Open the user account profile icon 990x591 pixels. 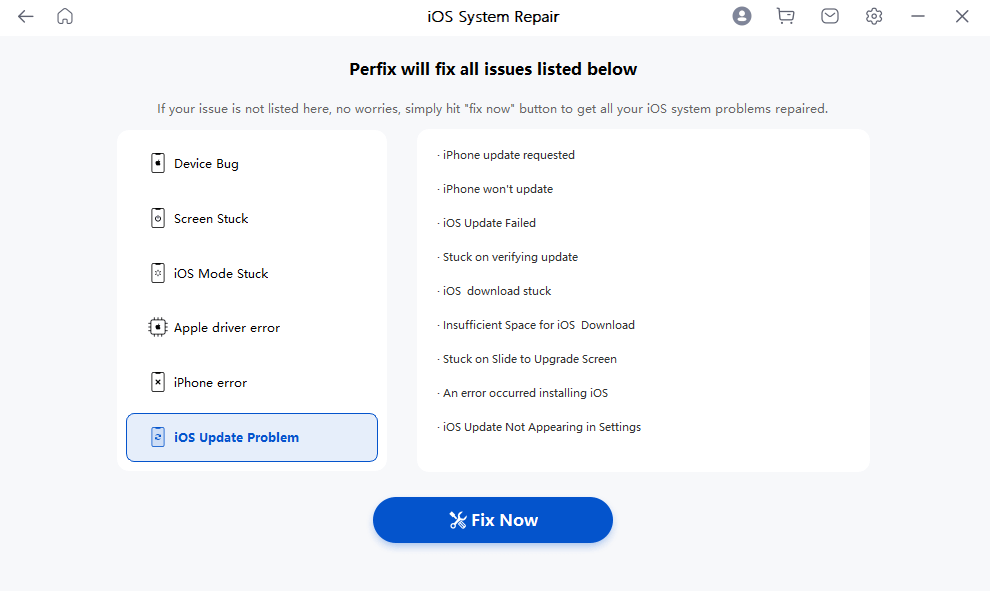click(741, 17)
